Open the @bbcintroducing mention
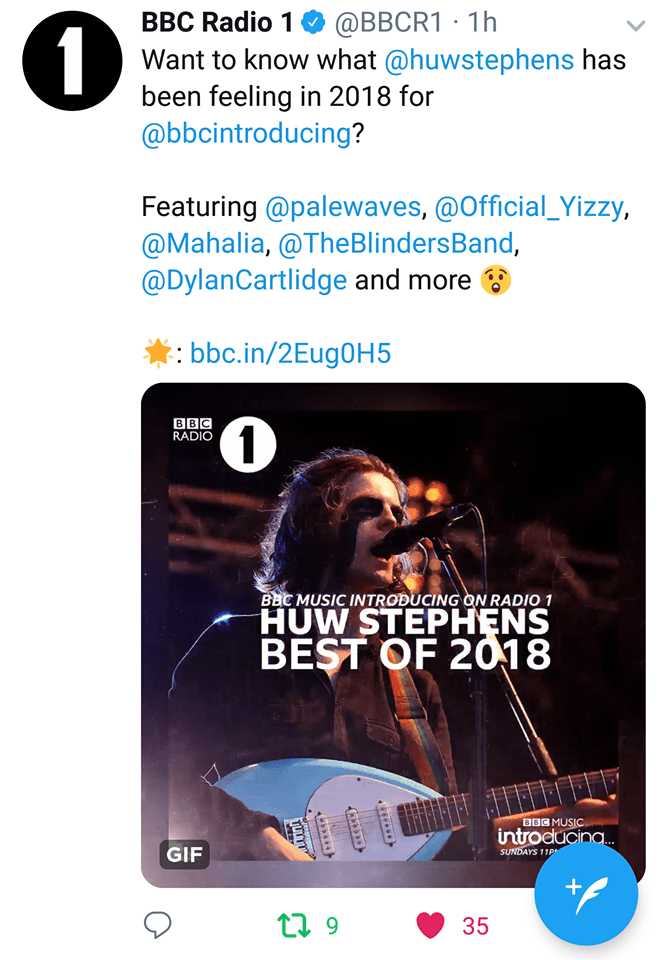The height and width of the screenshot is (960, 668). [246, 135]
